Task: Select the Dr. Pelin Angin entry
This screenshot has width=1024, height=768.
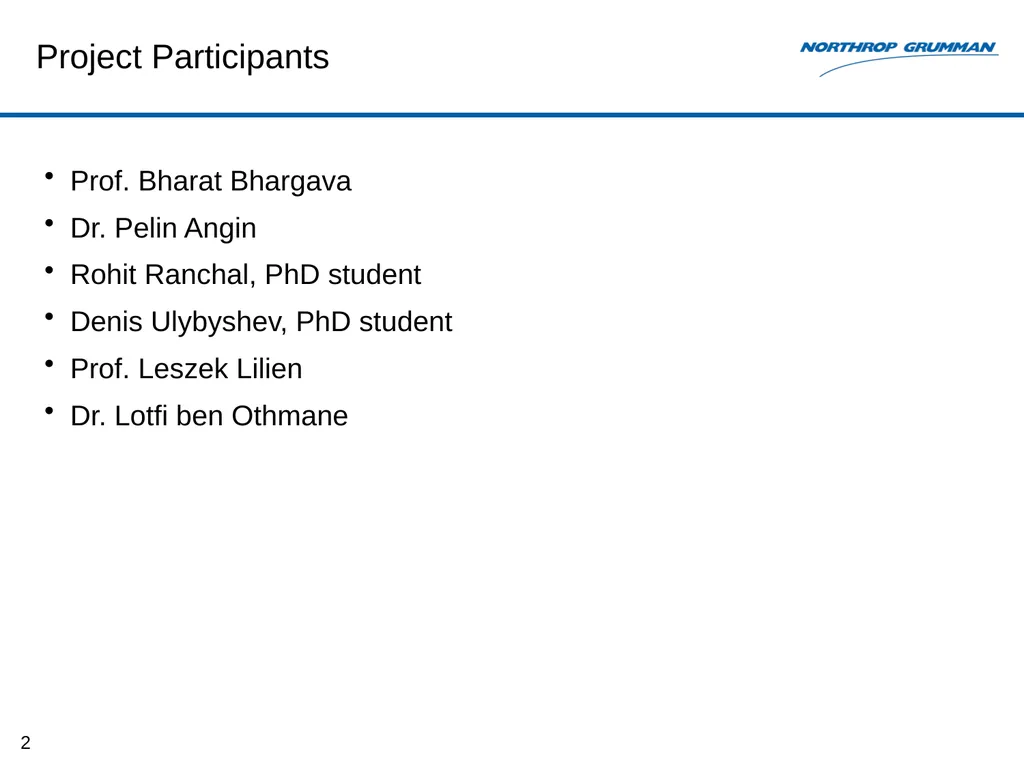Action: click(x=163, y=229)
